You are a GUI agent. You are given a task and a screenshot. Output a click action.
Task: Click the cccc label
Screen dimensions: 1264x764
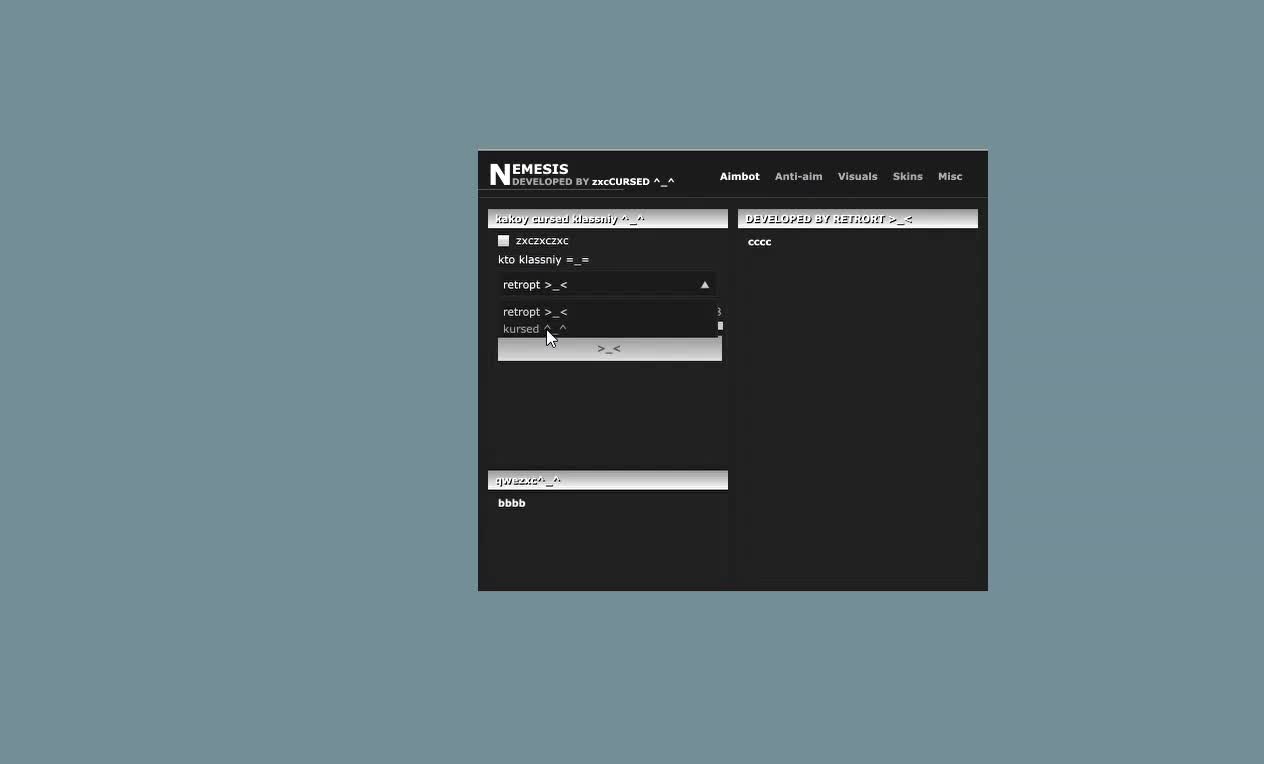(759, 241)
